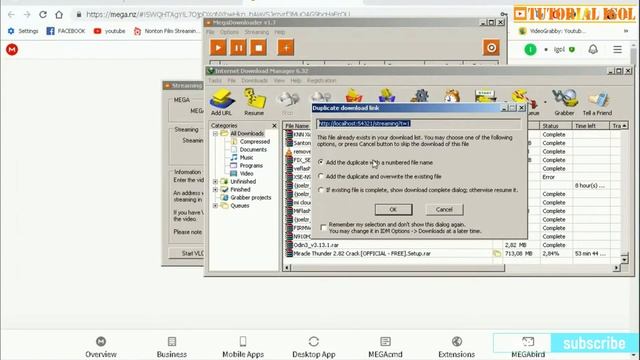The width and height of the screenshot is (640, 360).
Task: Open the View menu in IDM
Action: (x=279, y=80)
